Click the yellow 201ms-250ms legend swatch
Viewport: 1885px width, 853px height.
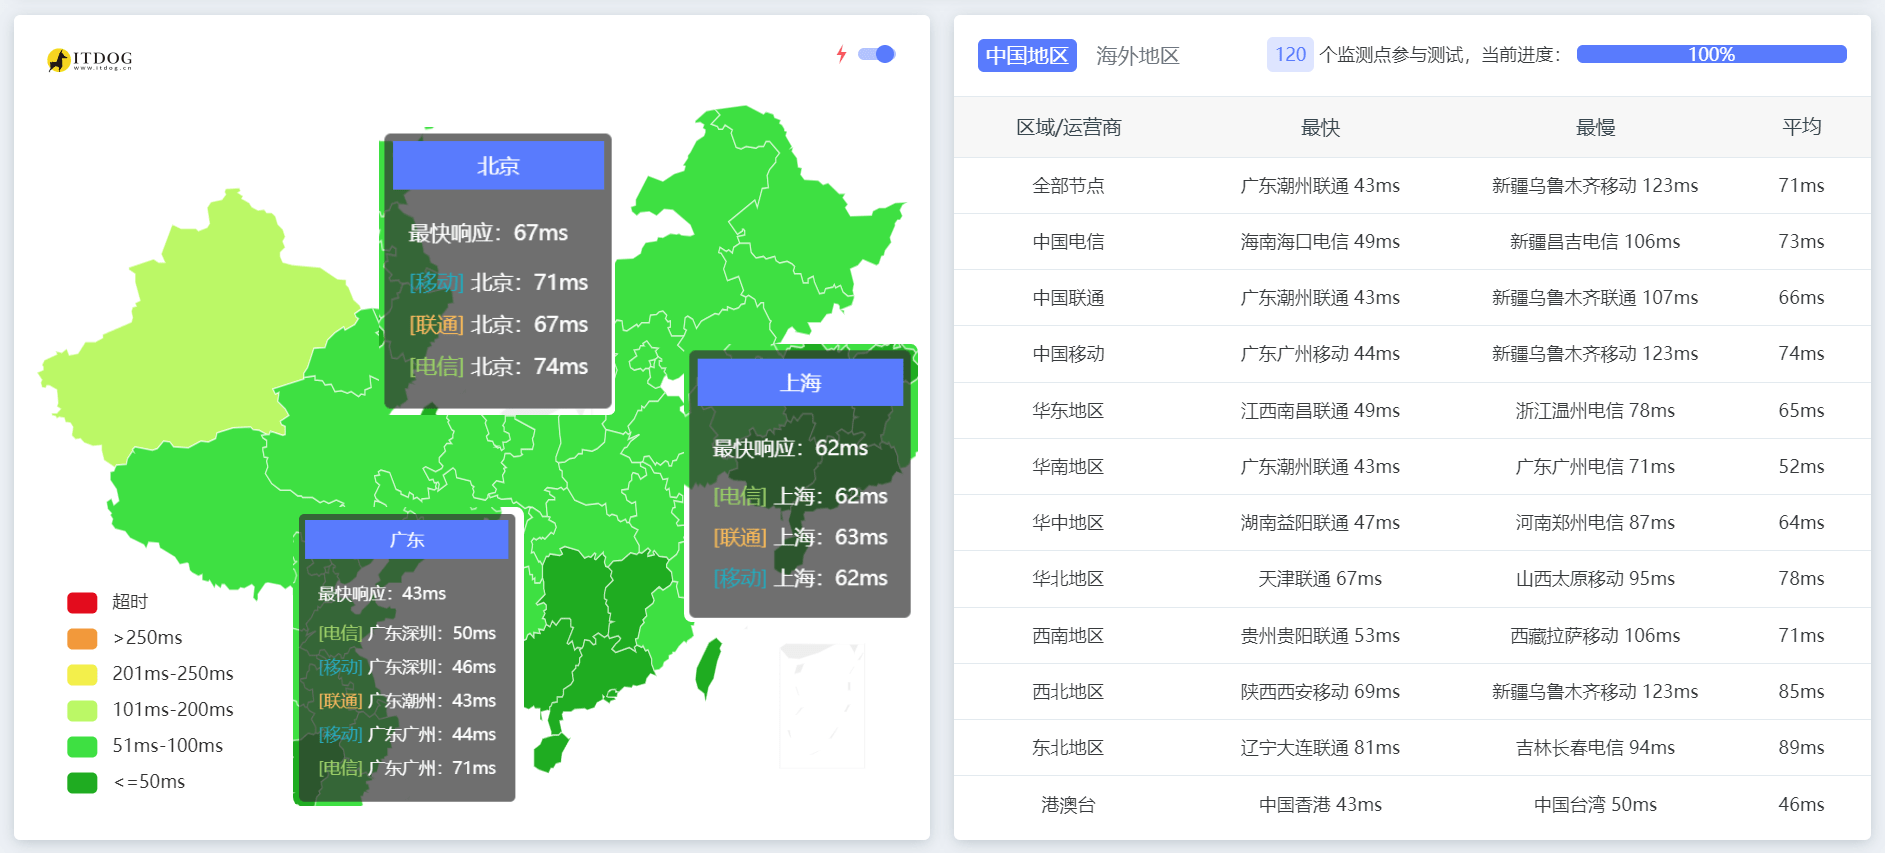[x=82, y=674]
